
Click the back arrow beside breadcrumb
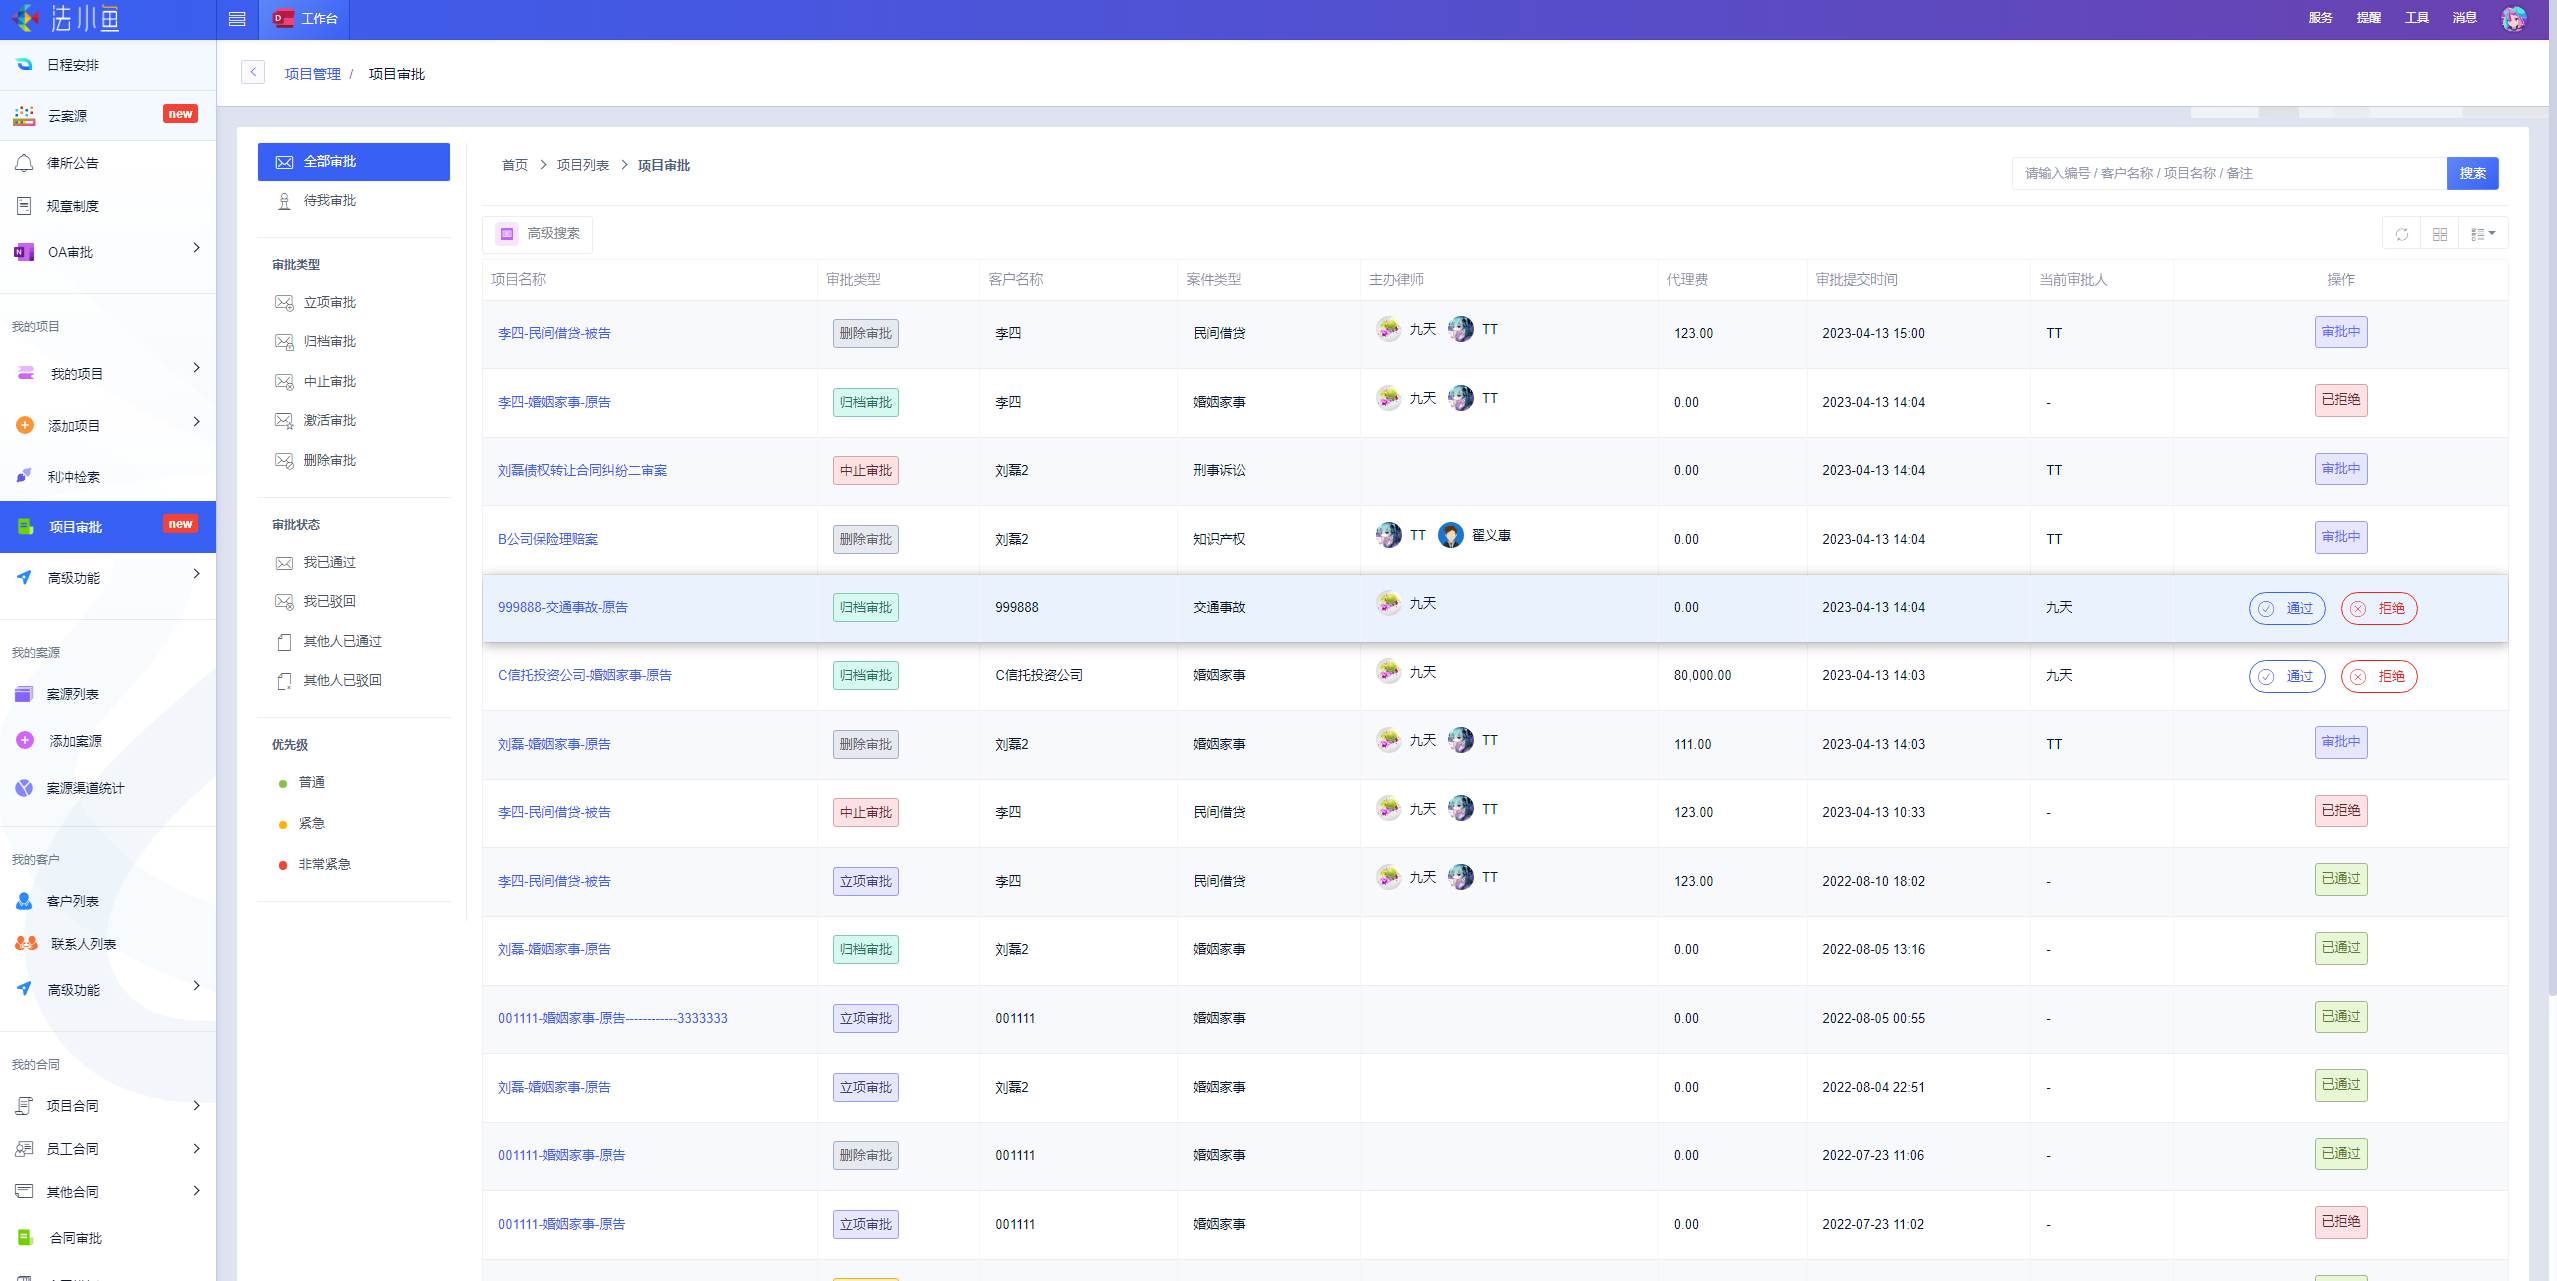coord(253,72)
